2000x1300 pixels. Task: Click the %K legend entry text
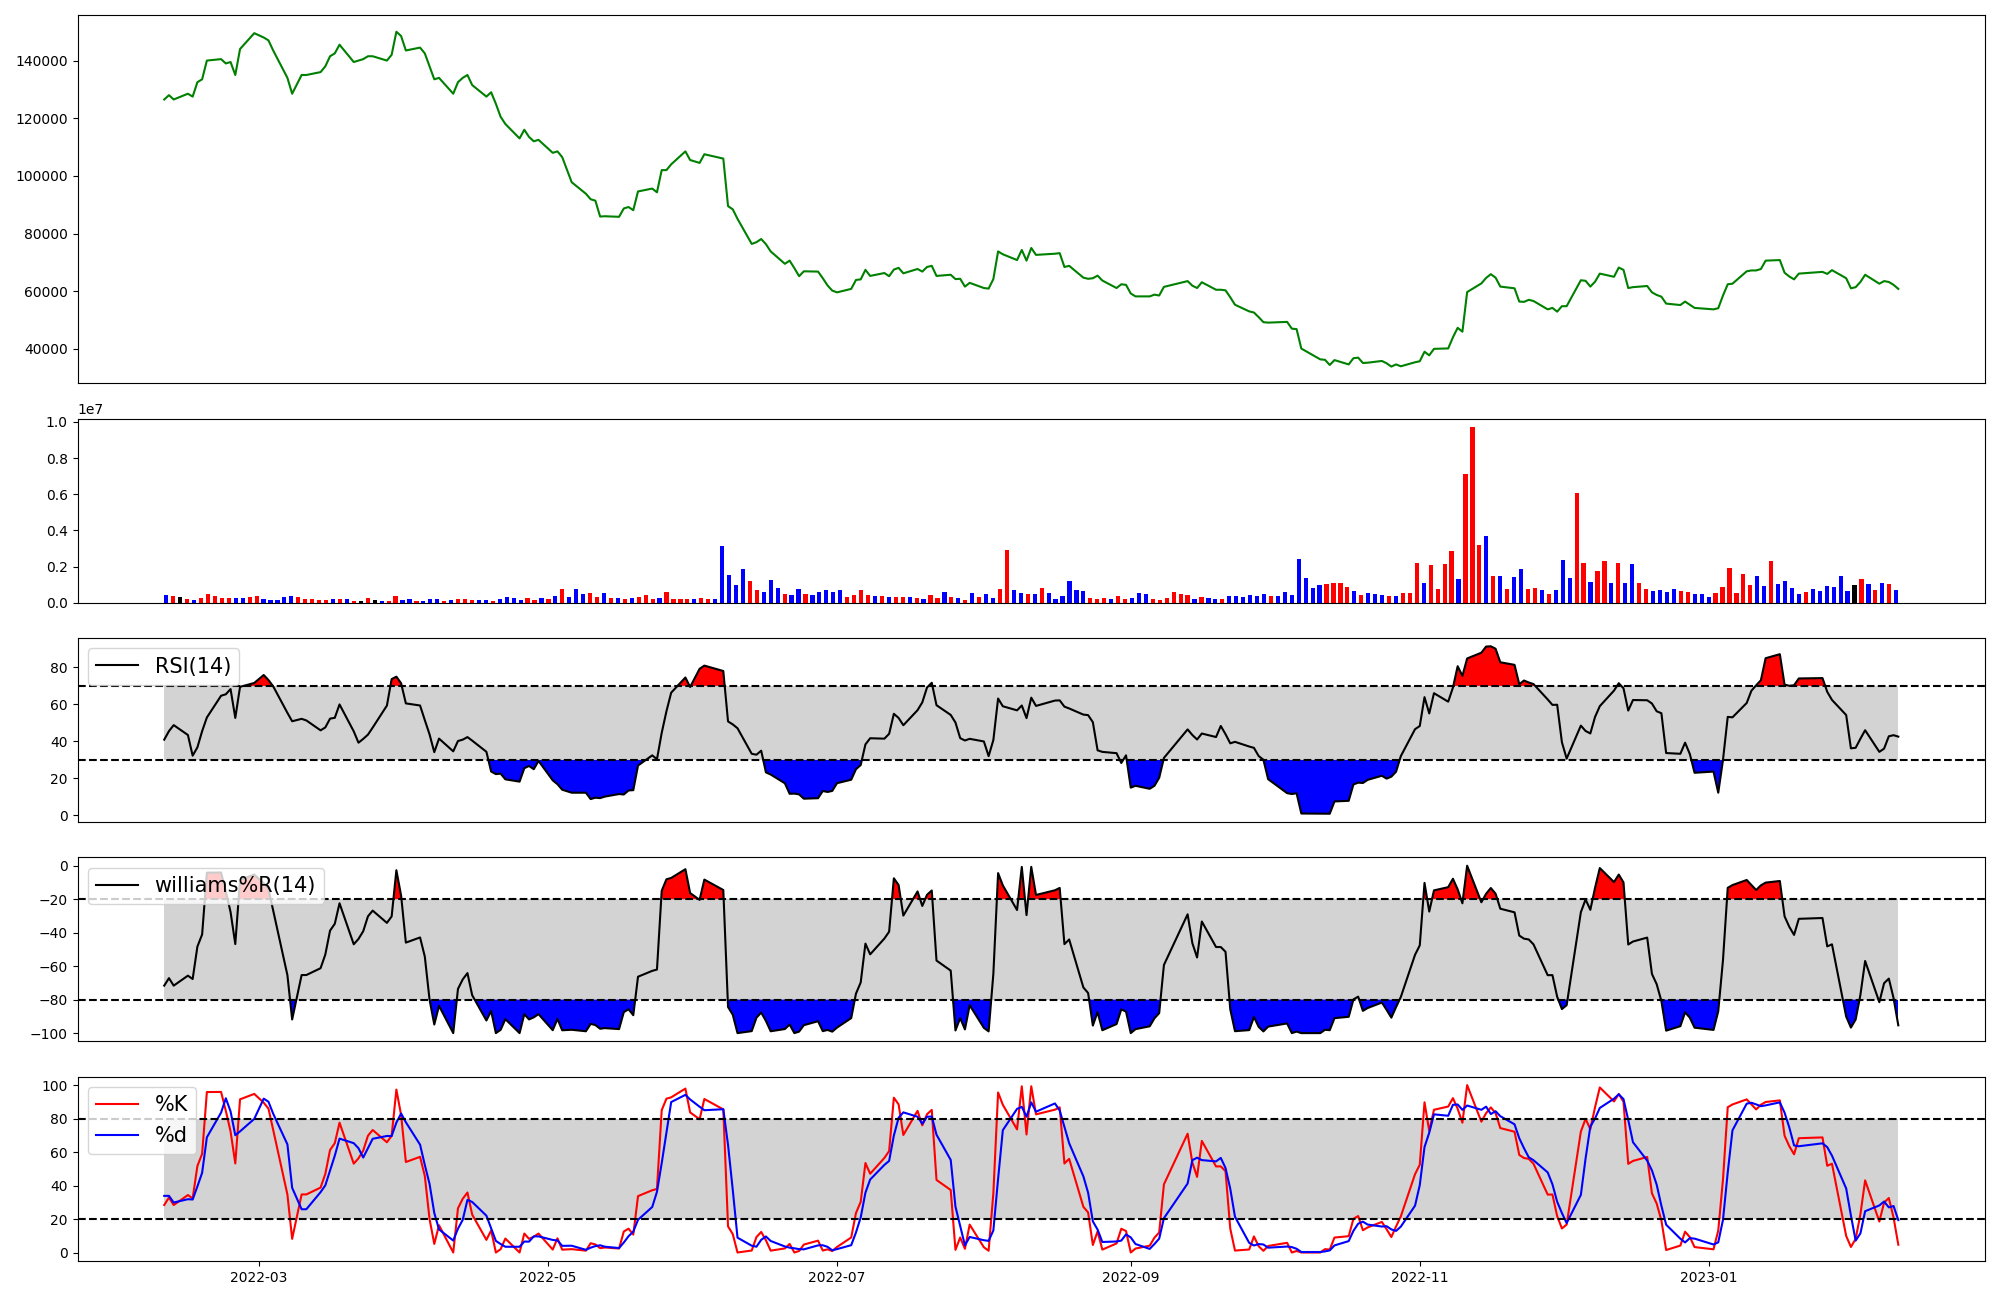pos(171,1104)
